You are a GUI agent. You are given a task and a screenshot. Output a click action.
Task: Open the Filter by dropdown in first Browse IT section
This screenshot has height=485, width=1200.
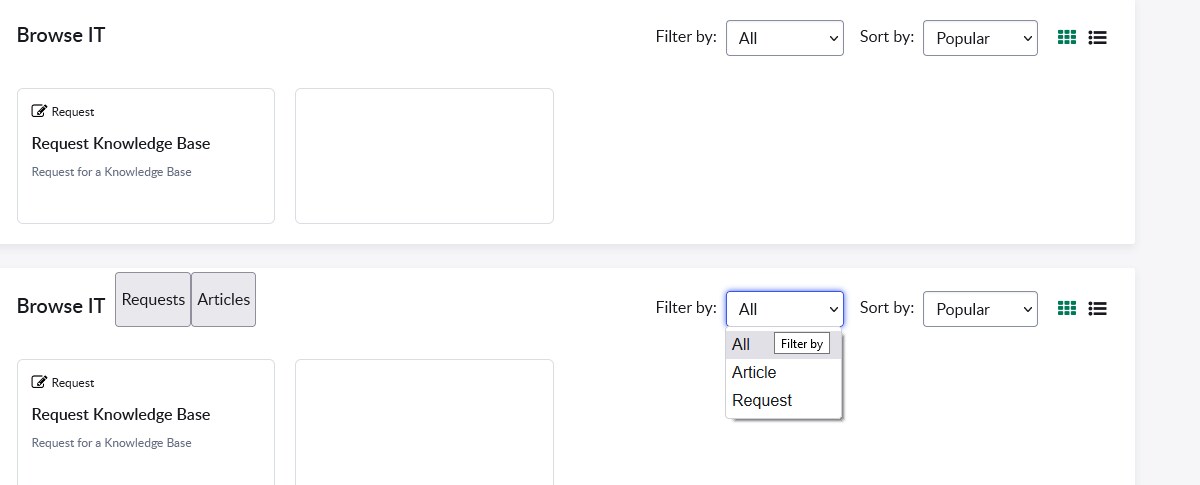tap(785, 38)
